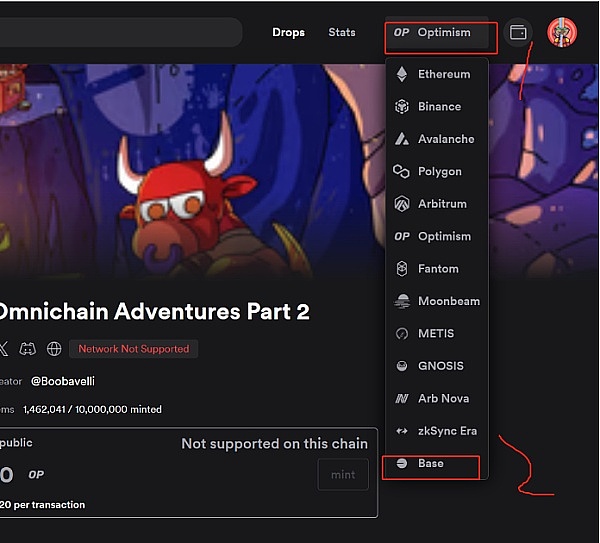
Task: Click the search input field
Action: [x=121, y=33]
